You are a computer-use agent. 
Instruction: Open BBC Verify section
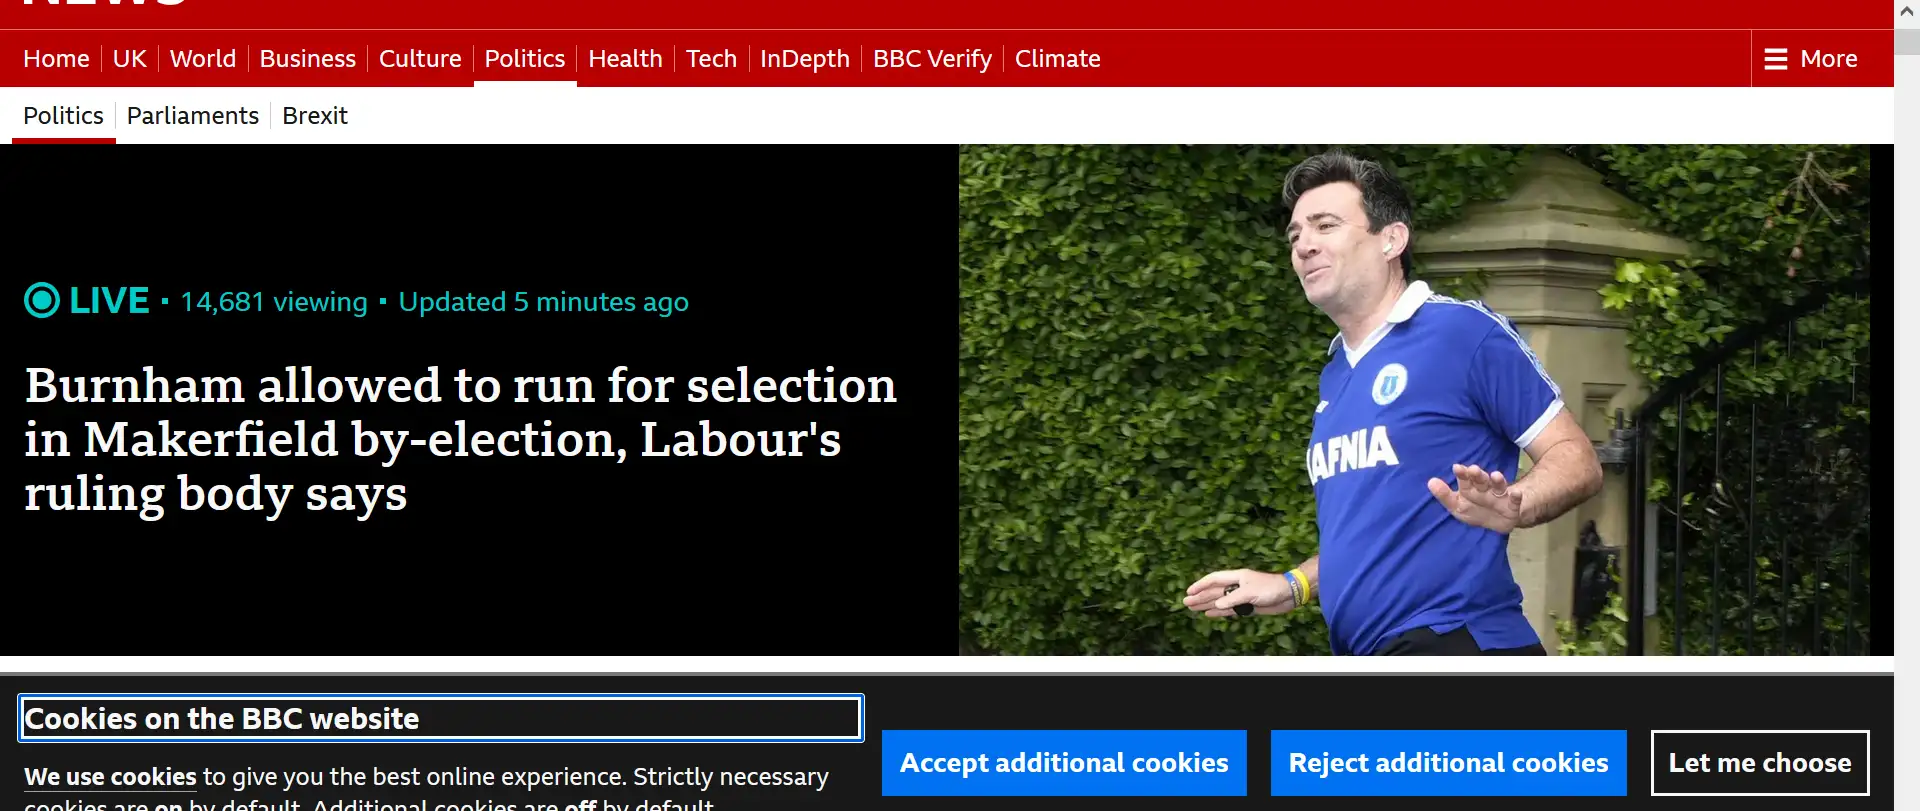932,59
